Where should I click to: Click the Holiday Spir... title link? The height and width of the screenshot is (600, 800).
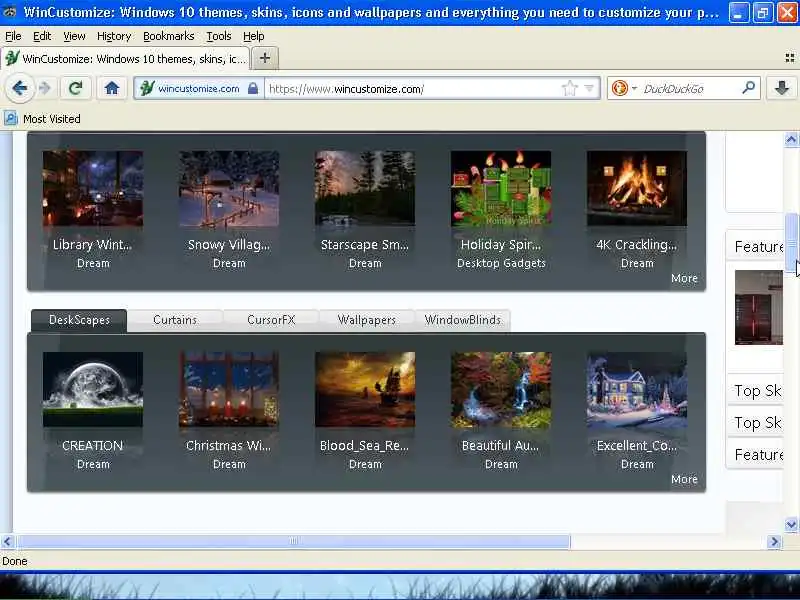tap(501, 245)
